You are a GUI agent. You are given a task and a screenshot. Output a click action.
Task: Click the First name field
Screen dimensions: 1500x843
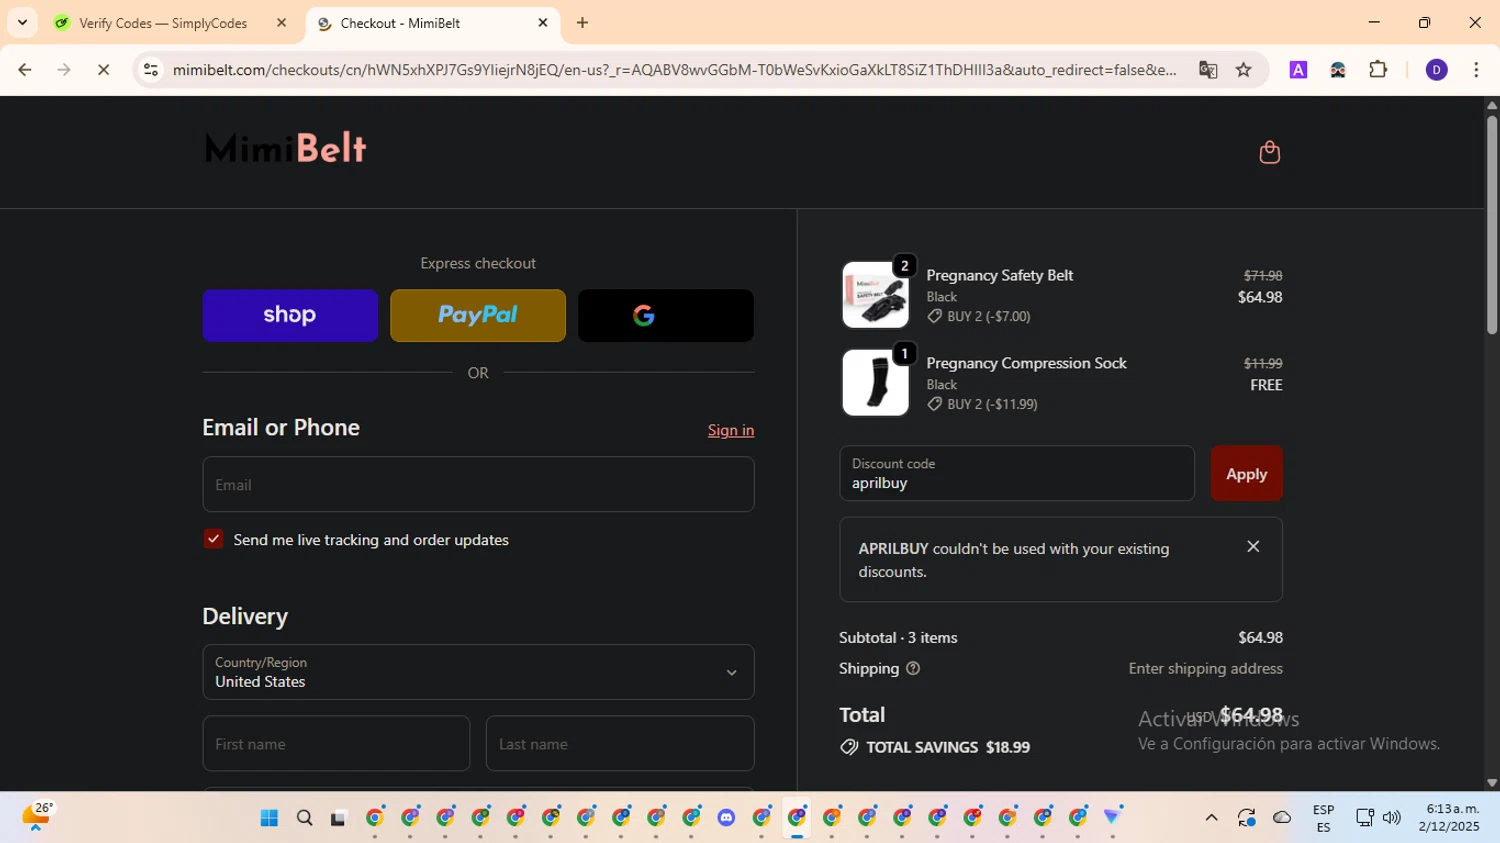point(336,743)
